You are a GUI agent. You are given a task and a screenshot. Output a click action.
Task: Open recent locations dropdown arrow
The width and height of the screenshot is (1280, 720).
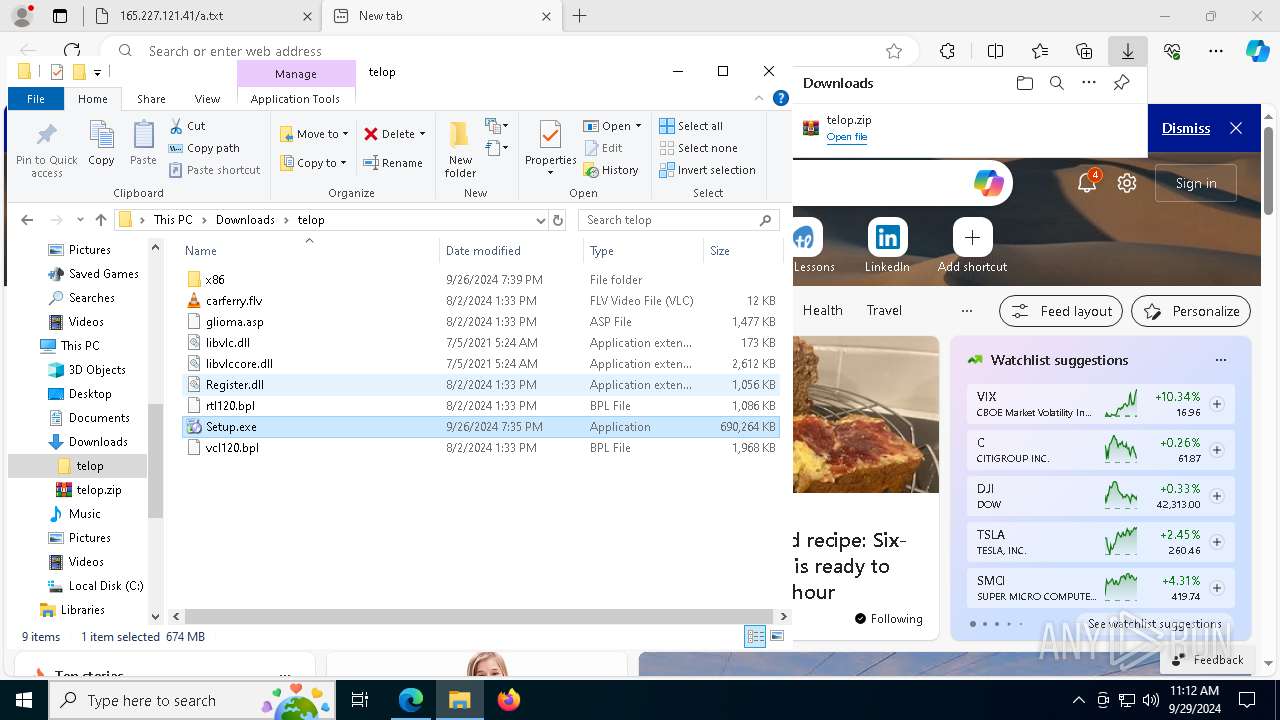coord(78,220)
